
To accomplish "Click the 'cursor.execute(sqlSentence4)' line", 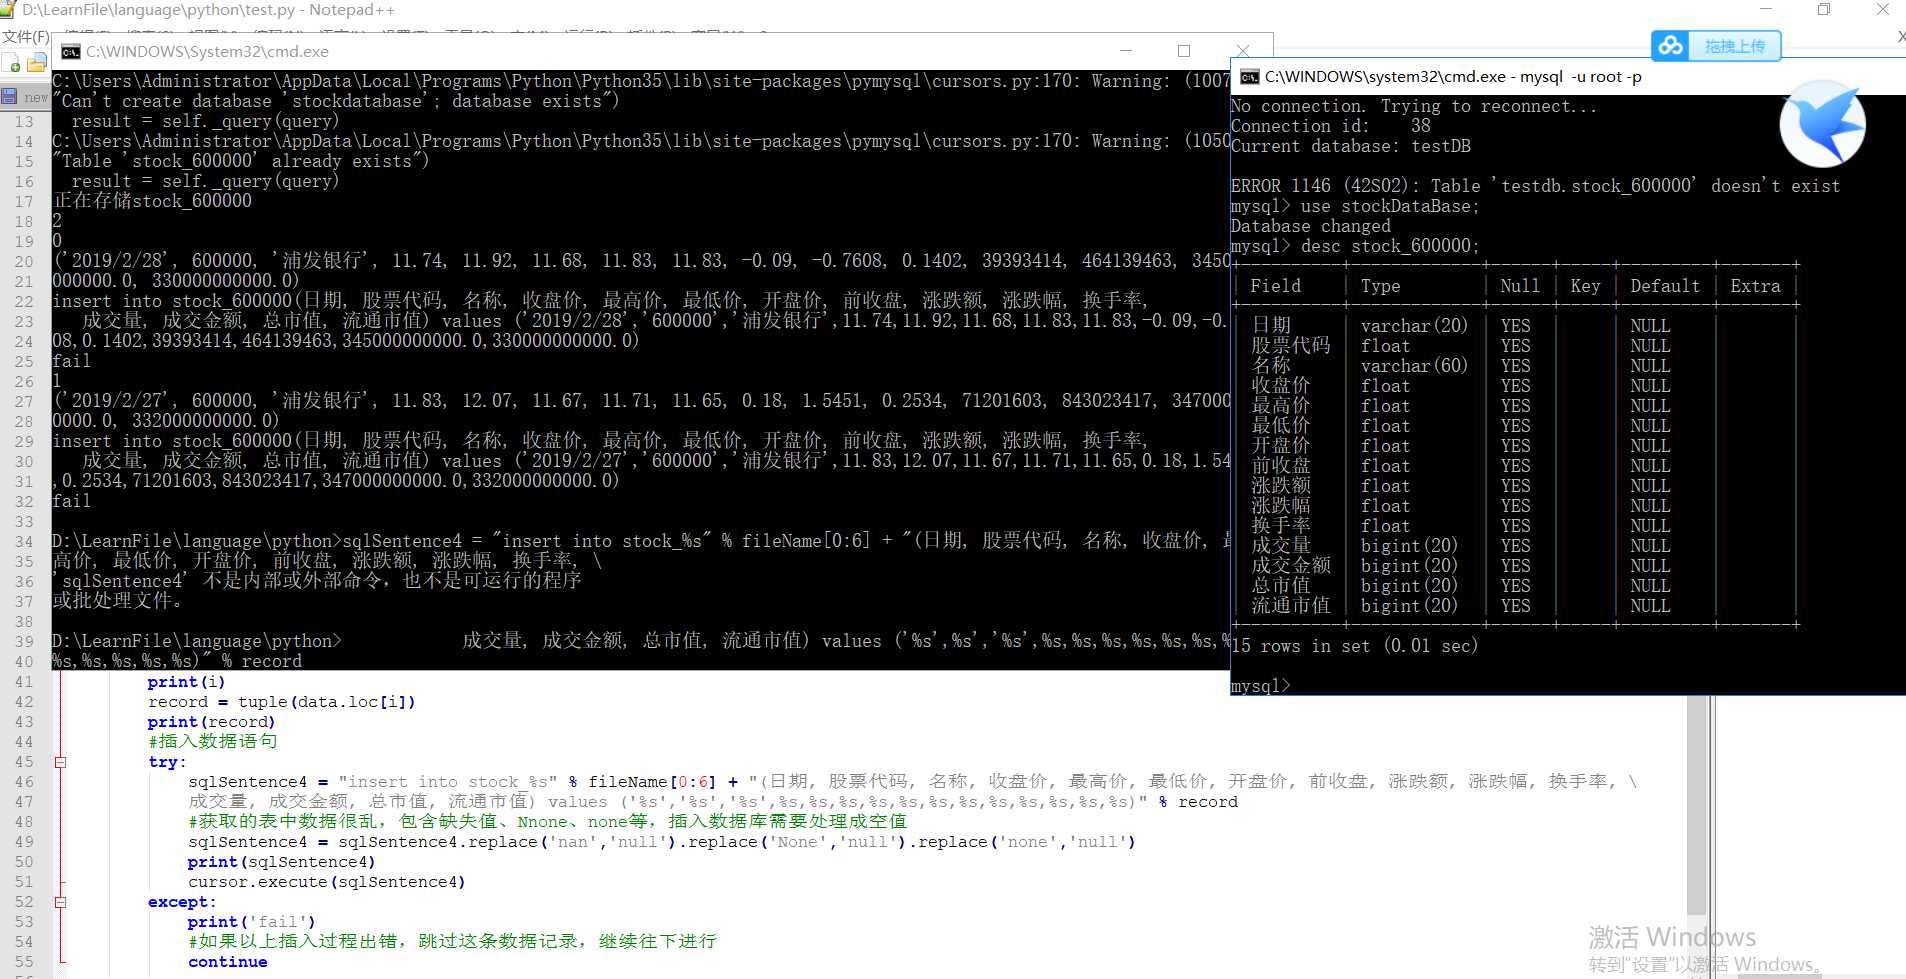I will point(327,882).
